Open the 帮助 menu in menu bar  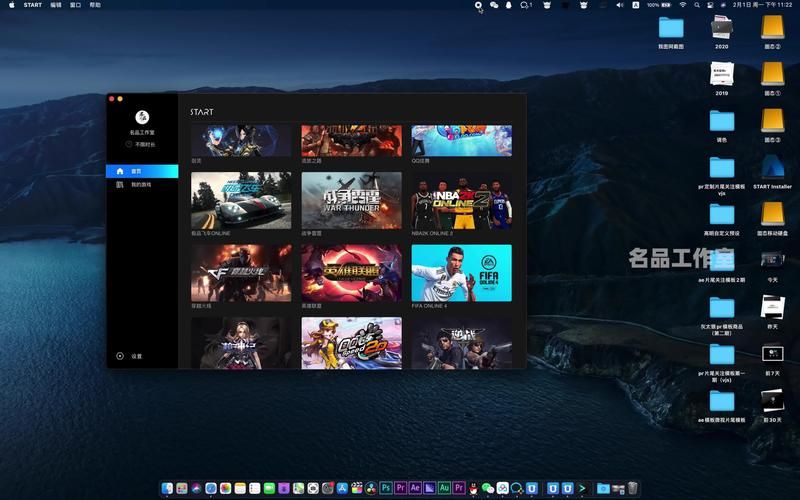pos(95,5)
